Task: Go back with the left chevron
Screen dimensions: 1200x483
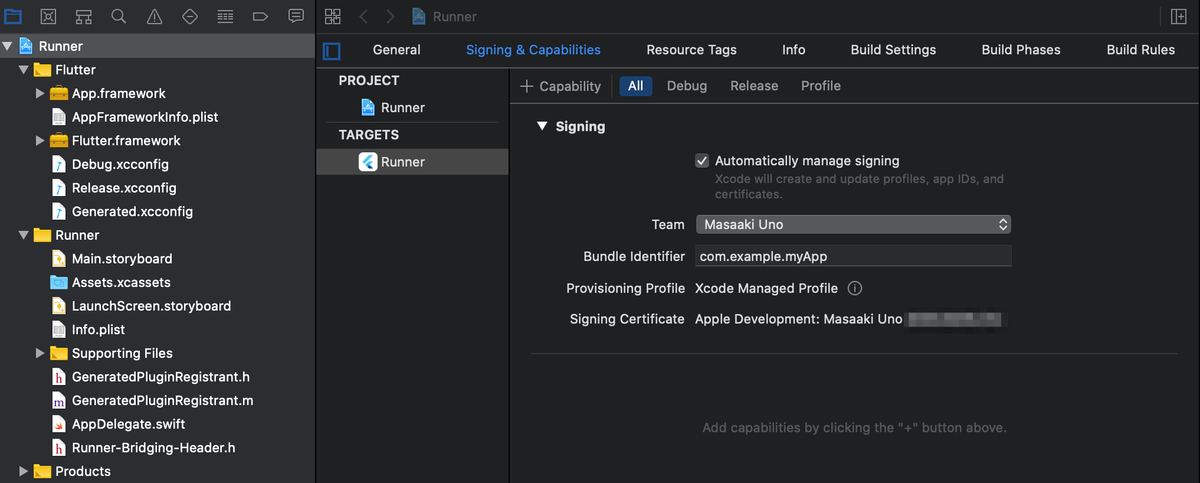Action: coord(364,16)
